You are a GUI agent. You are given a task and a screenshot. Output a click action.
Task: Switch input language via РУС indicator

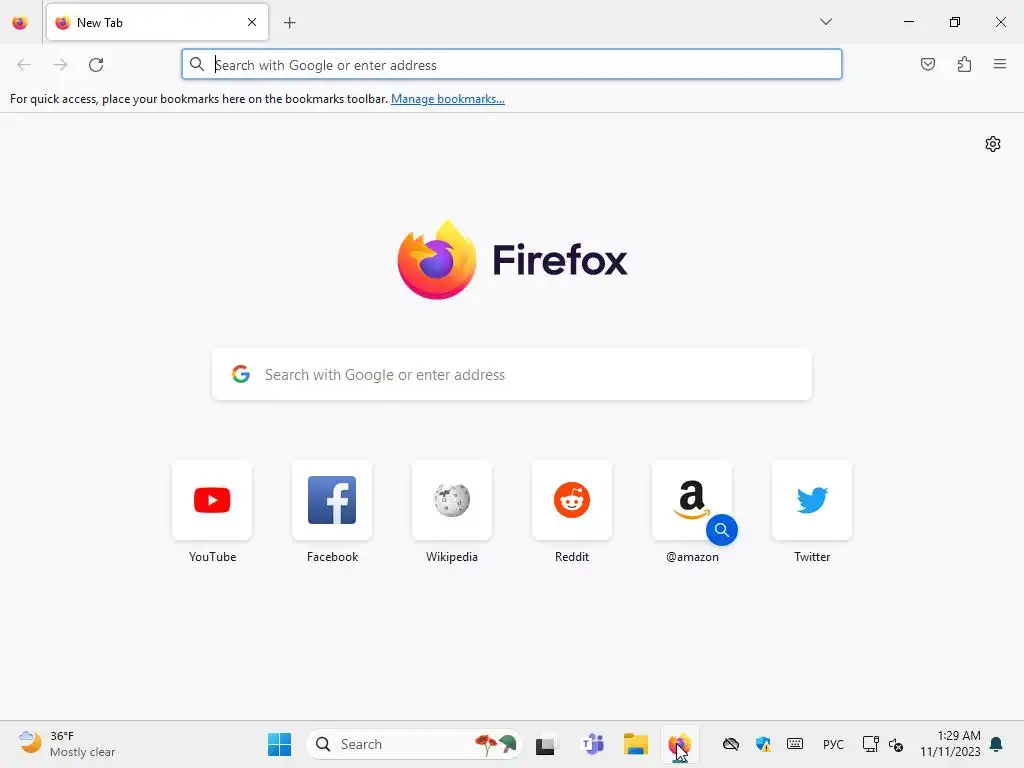833,744
